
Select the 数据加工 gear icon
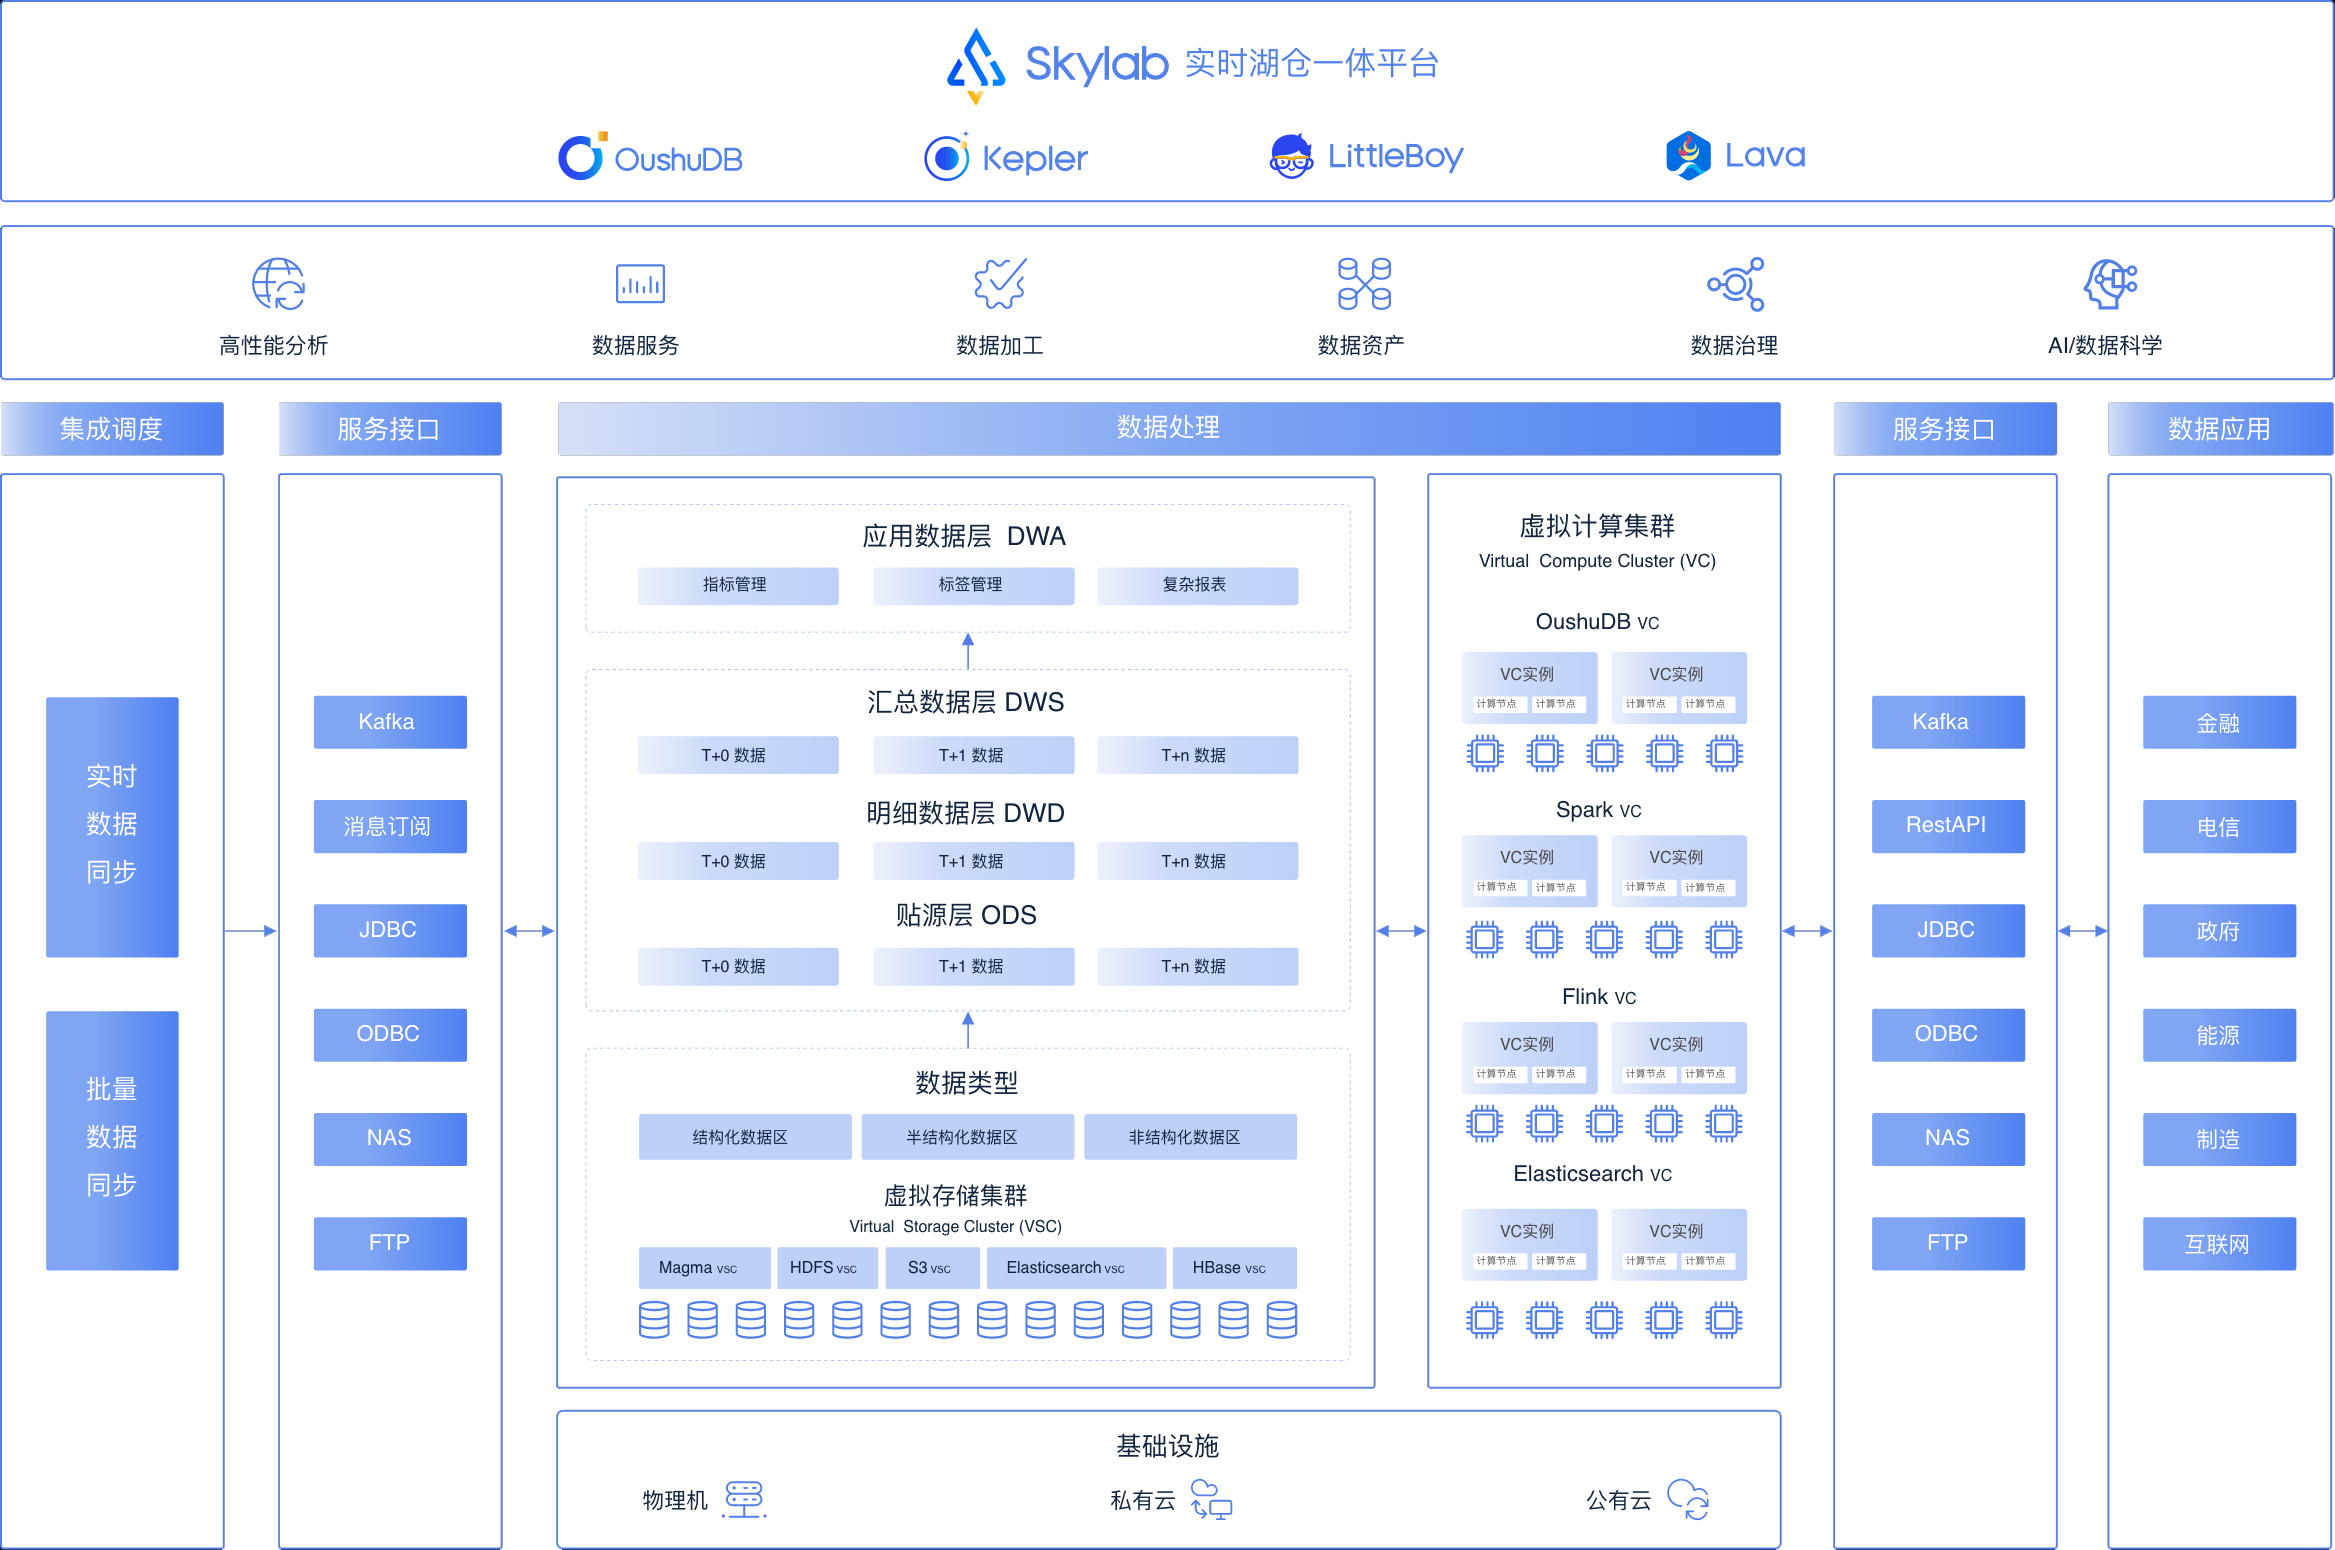[x=1000, y=284]
